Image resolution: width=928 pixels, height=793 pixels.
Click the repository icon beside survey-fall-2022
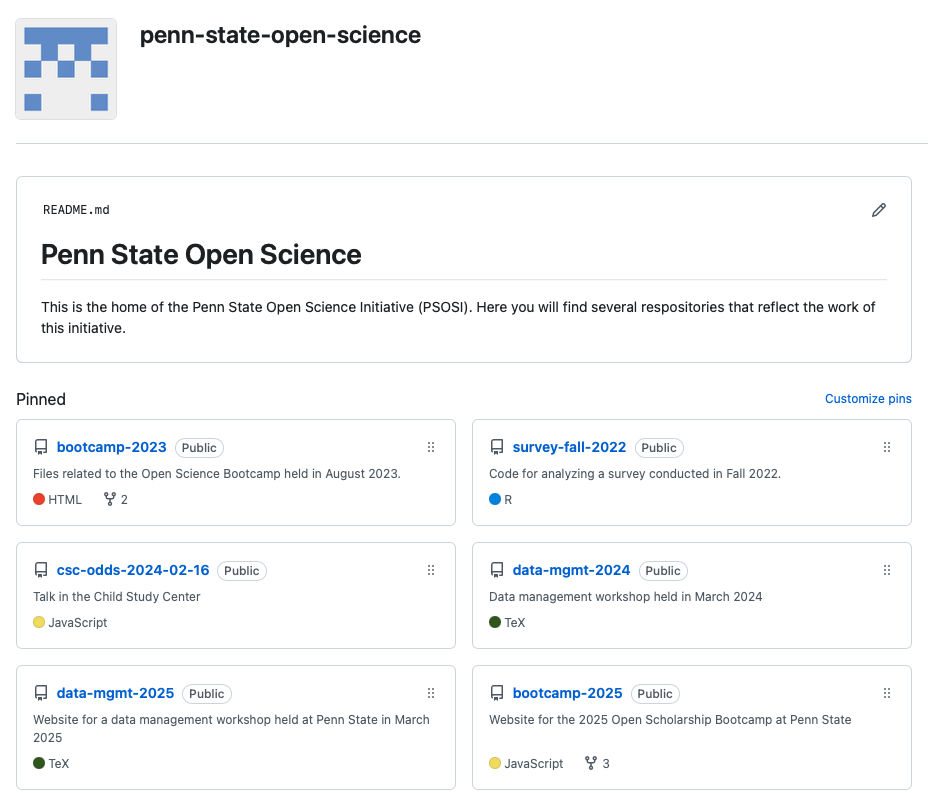(497, 447)
